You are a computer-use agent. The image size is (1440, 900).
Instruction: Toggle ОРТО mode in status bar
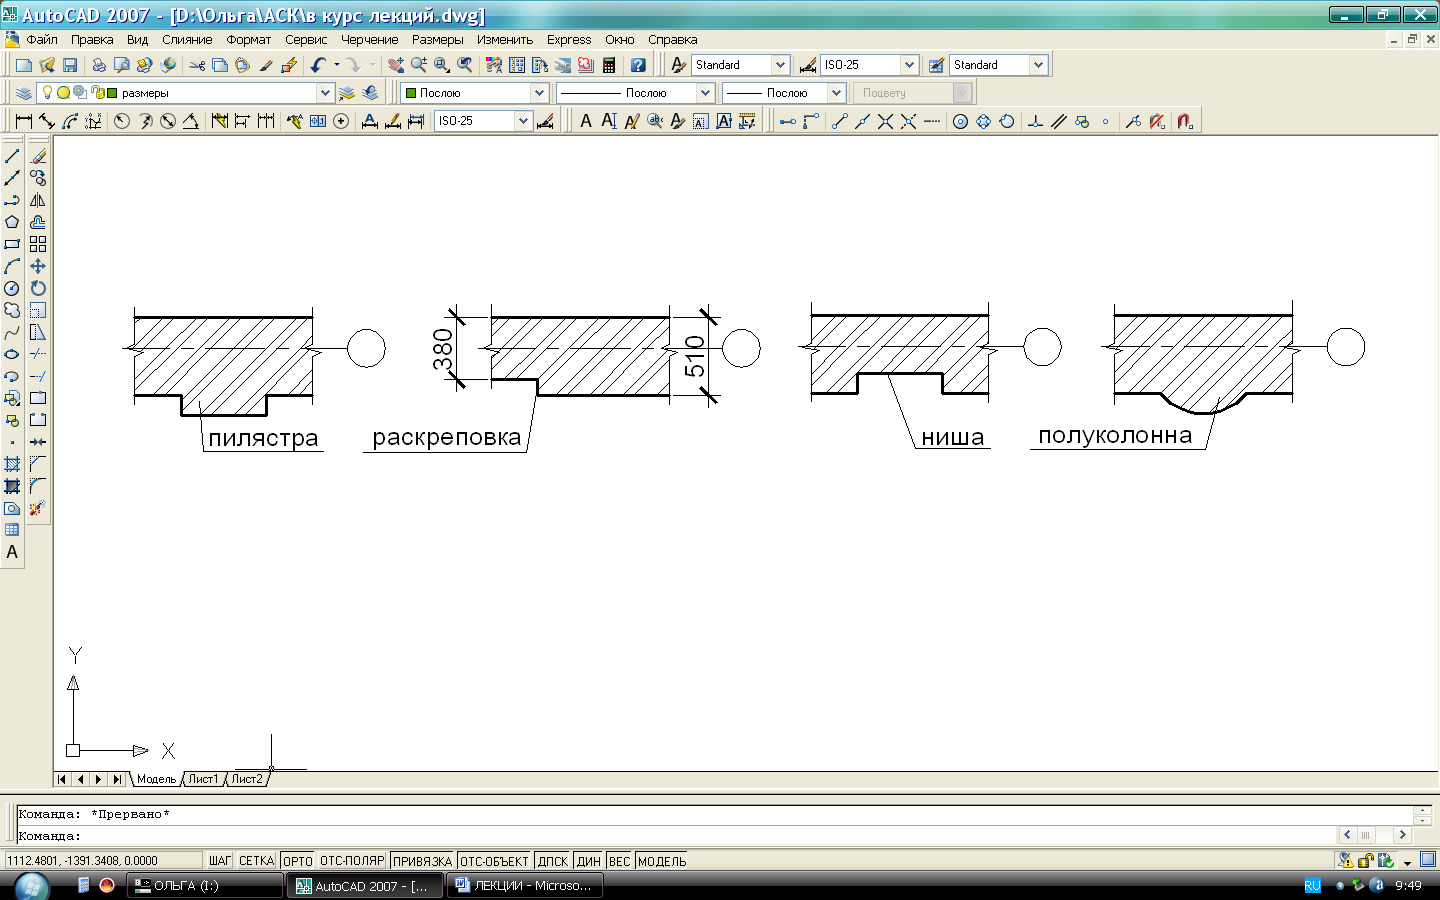pos(297,861)
